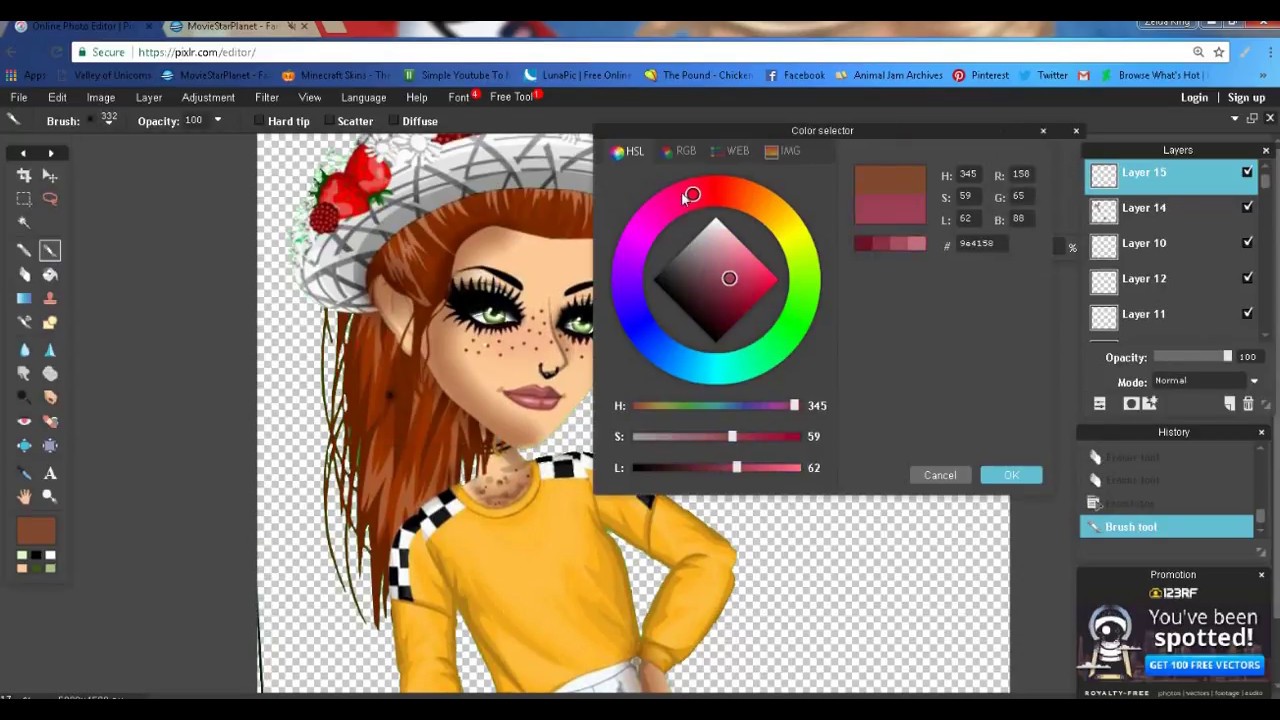Open the Edit menu
Screen dimensions: 1280x720
(x=57, y=97)
